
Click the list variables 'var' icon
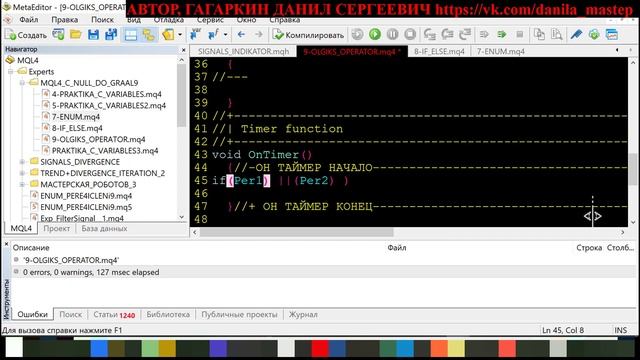[x=195, y=35]
